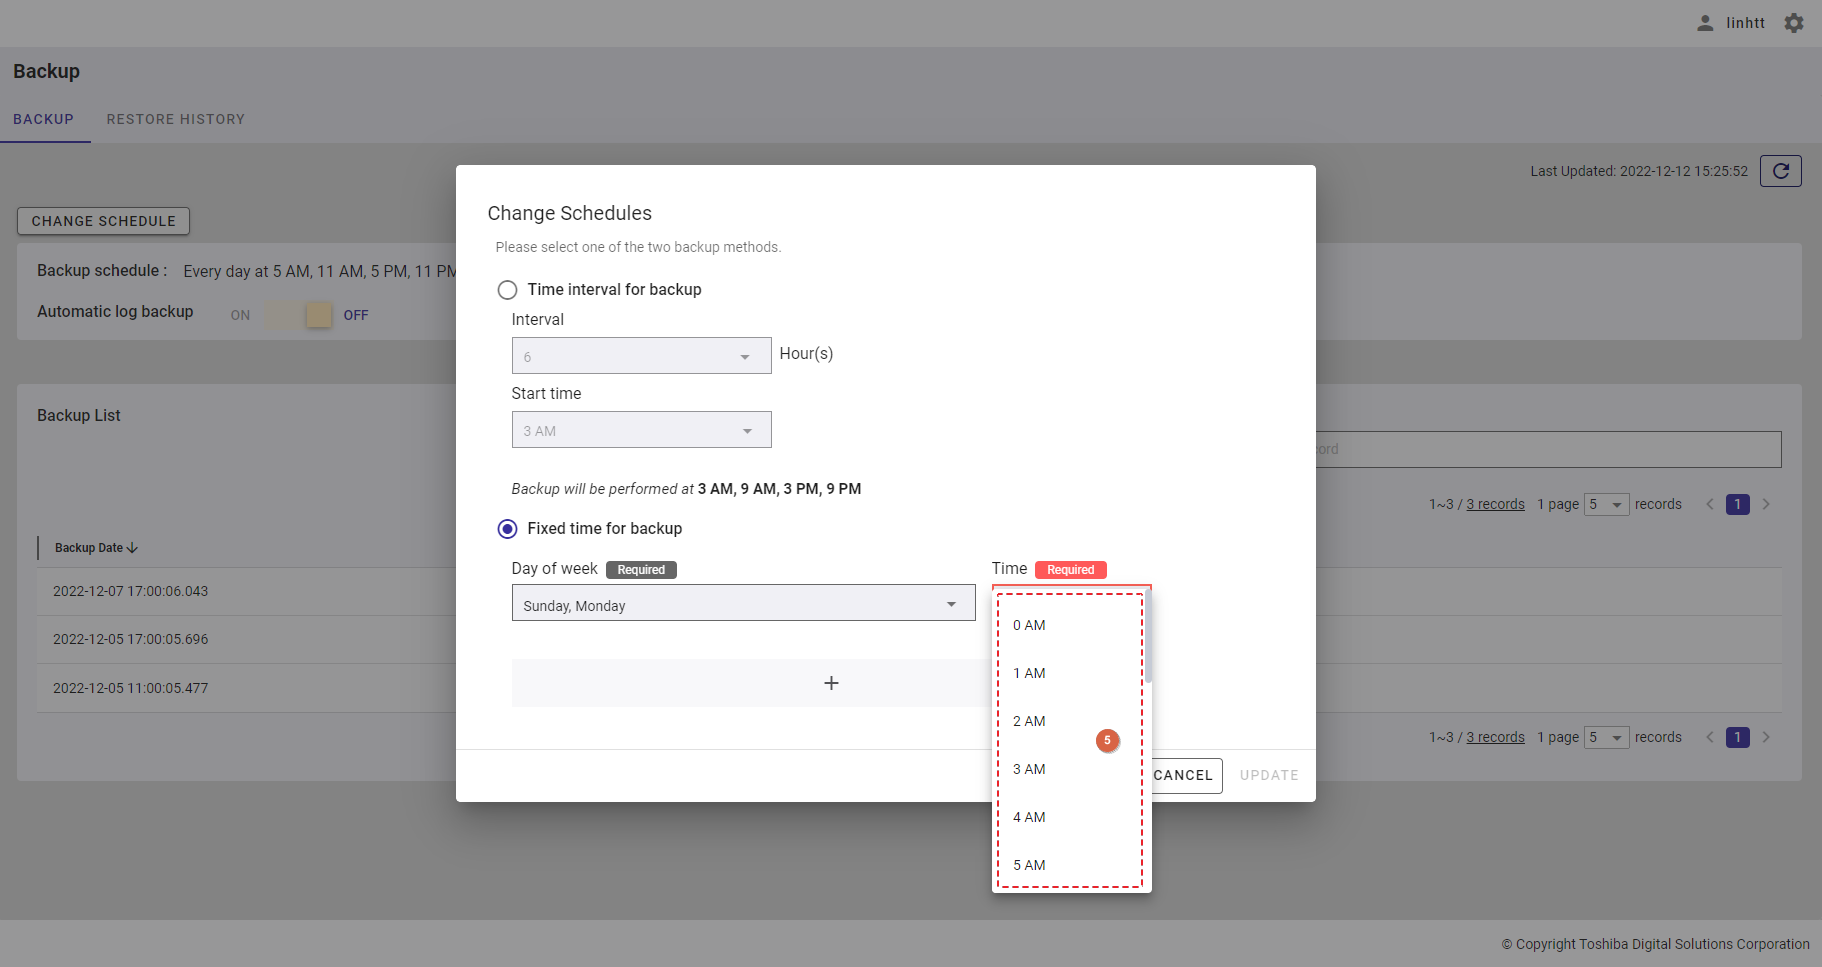
Task: Click next page arrow in bottom pagination
Action: (x=1766, y=737)
